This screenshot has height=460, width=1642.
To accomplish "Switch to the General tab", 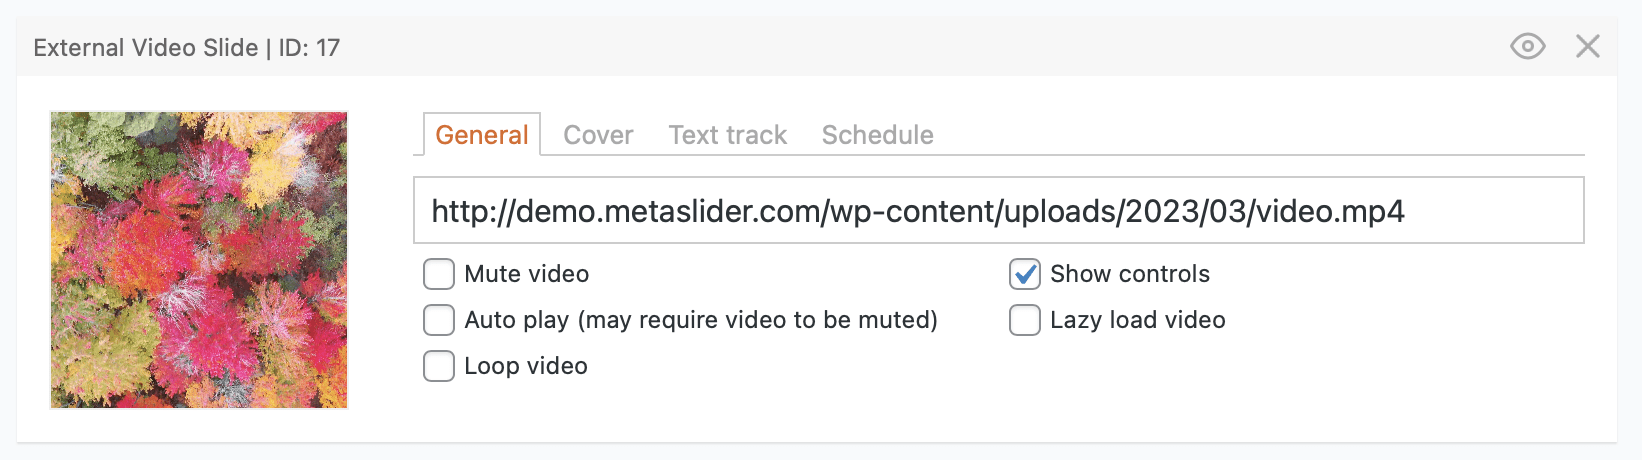I will [x=482, y=135].
